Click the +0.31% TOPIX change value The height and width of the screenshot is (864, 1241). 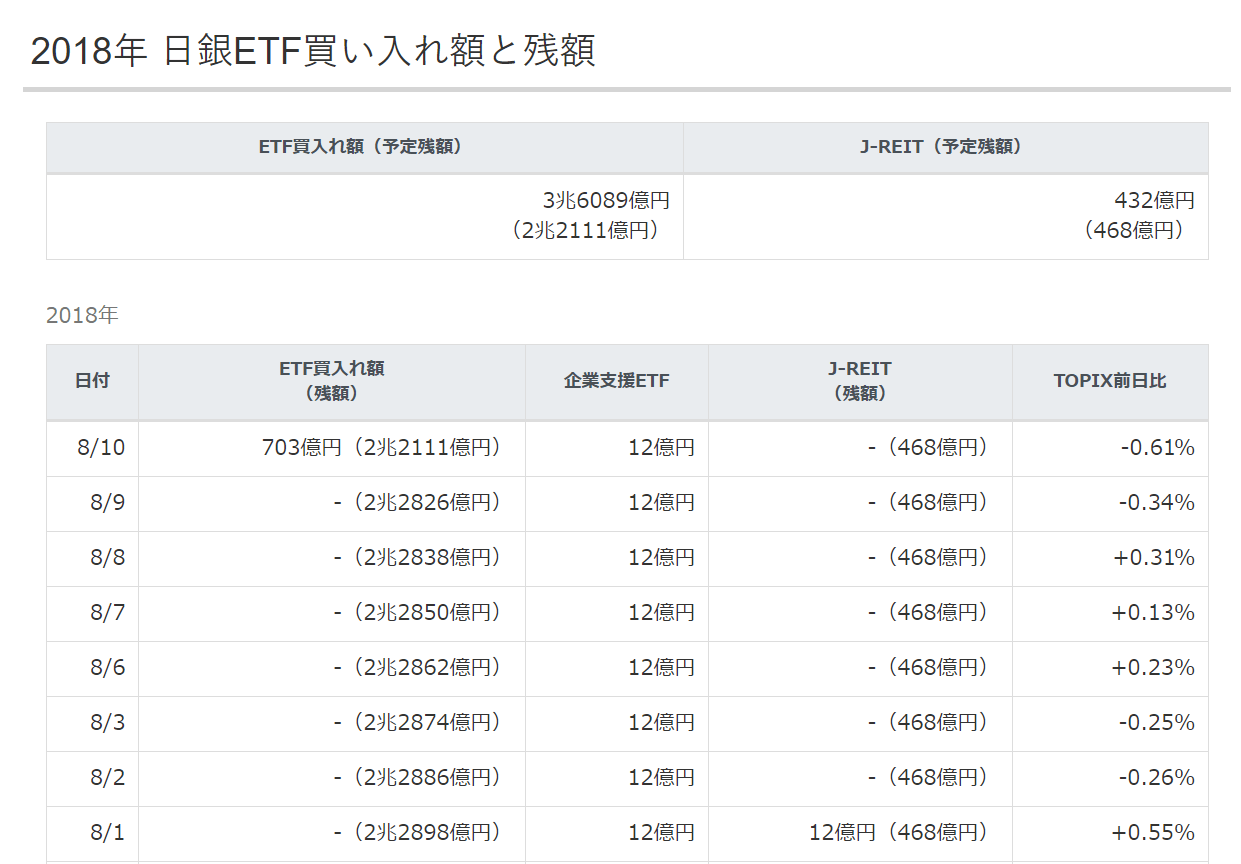(1153, 557)
